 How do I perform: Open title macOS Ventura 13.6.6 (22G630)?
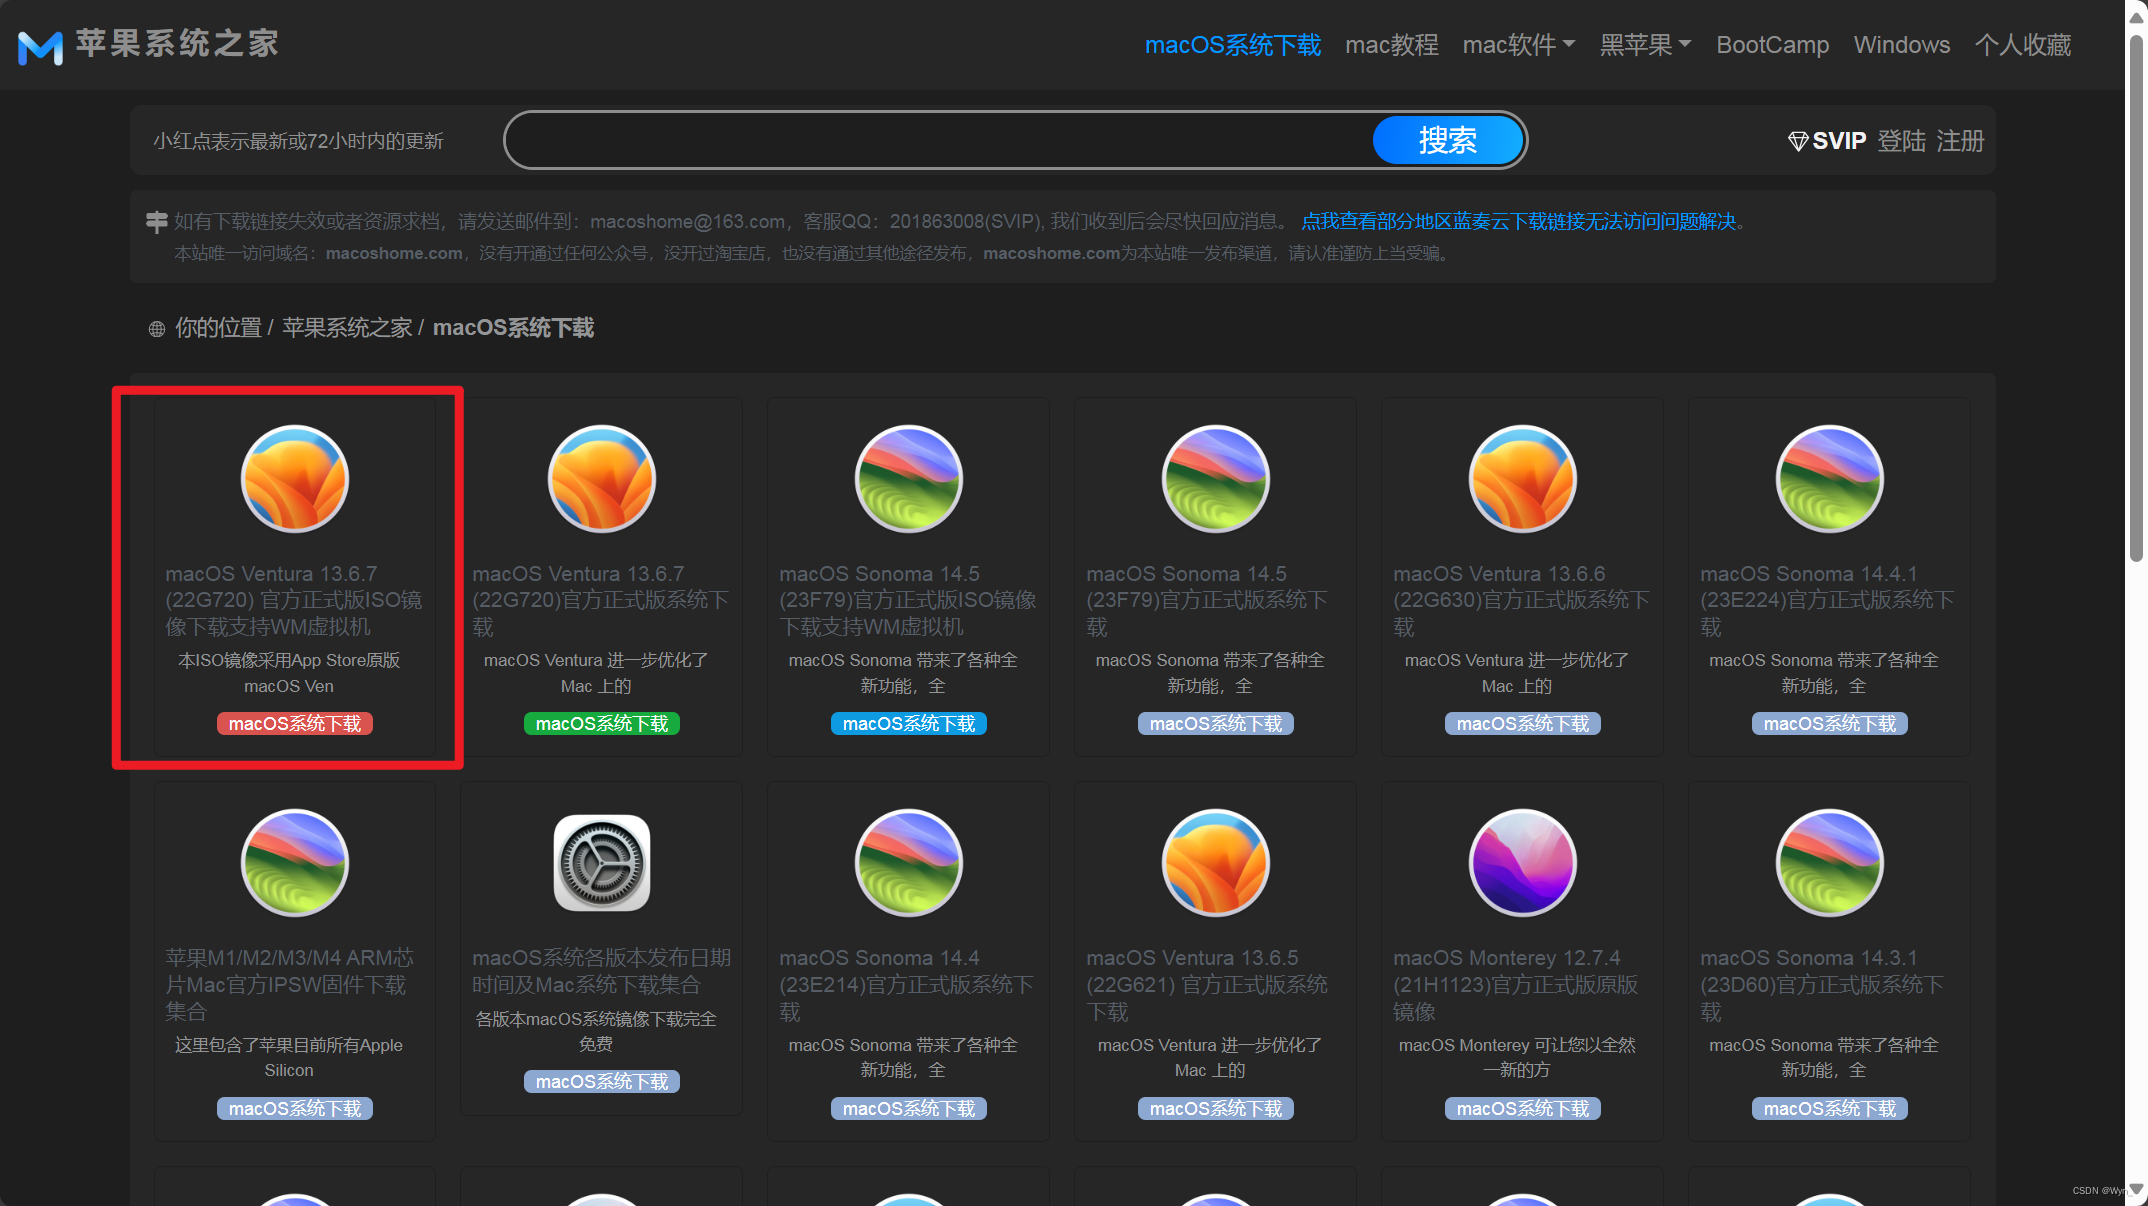click(x=1522, y=600)
